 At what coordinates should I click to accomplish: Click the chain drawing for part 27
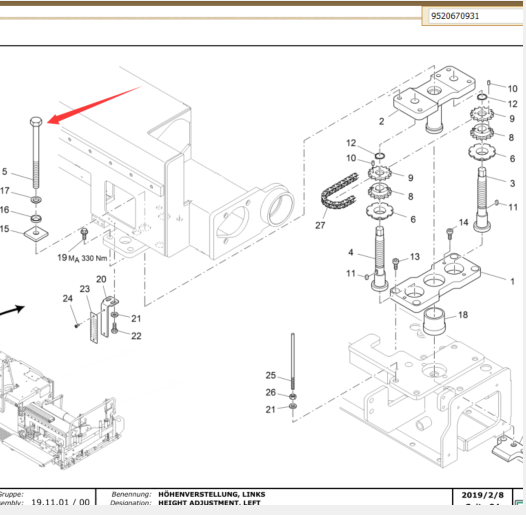pos(339,191)
